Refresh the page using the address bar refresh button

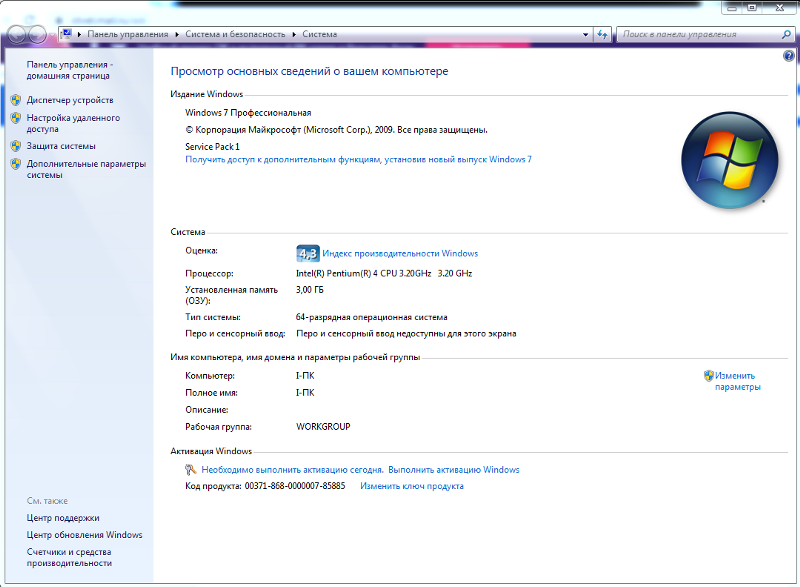[x=603, y=34]
